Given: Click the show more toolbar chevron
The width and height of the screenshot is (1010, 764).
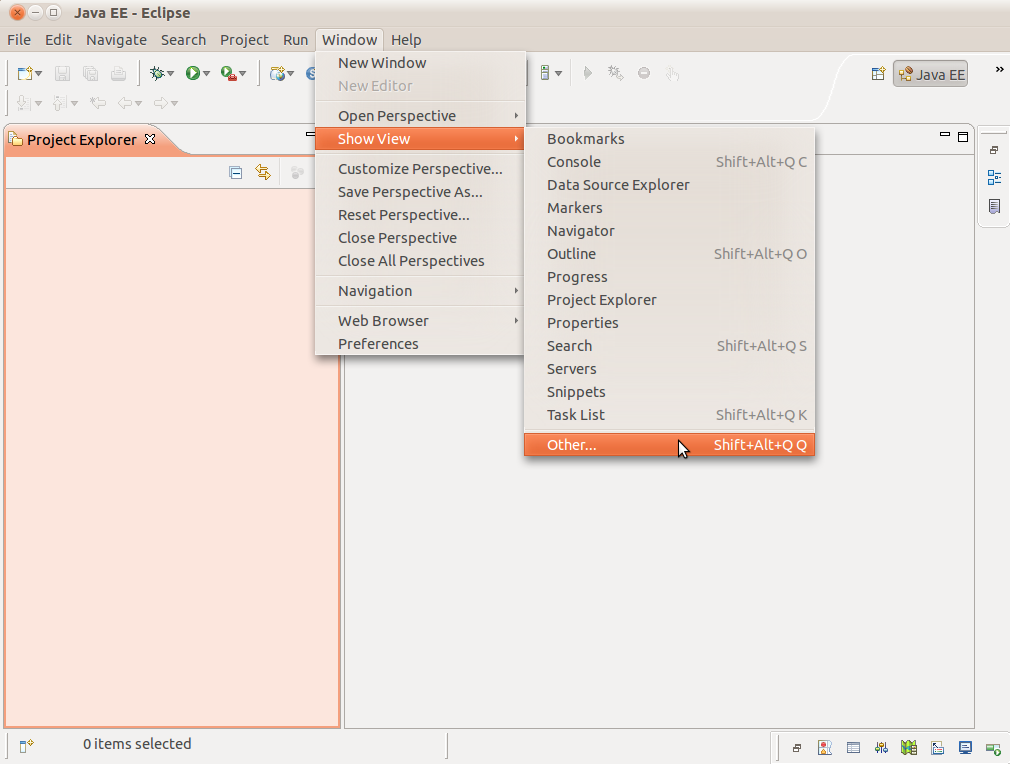Looking at the screenshot, I should (998, 69).
